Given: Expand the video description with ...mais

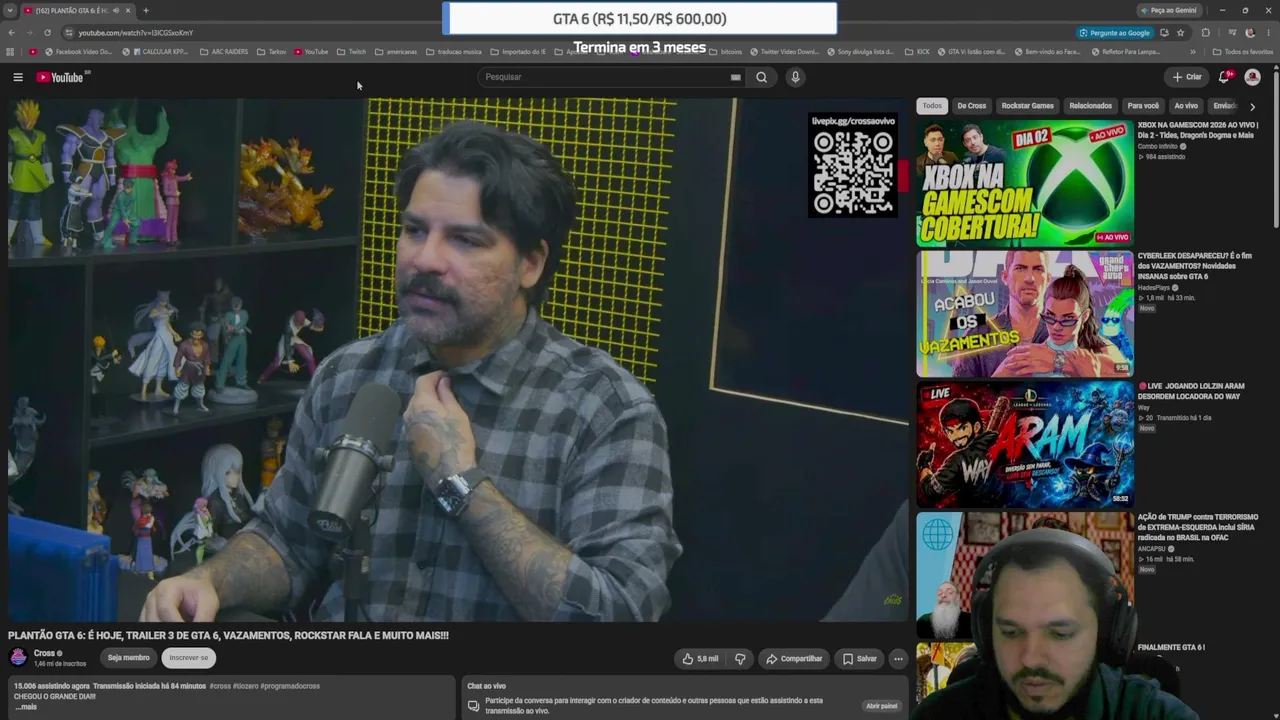Looking at the screenshot, I should tap(26, 707).
